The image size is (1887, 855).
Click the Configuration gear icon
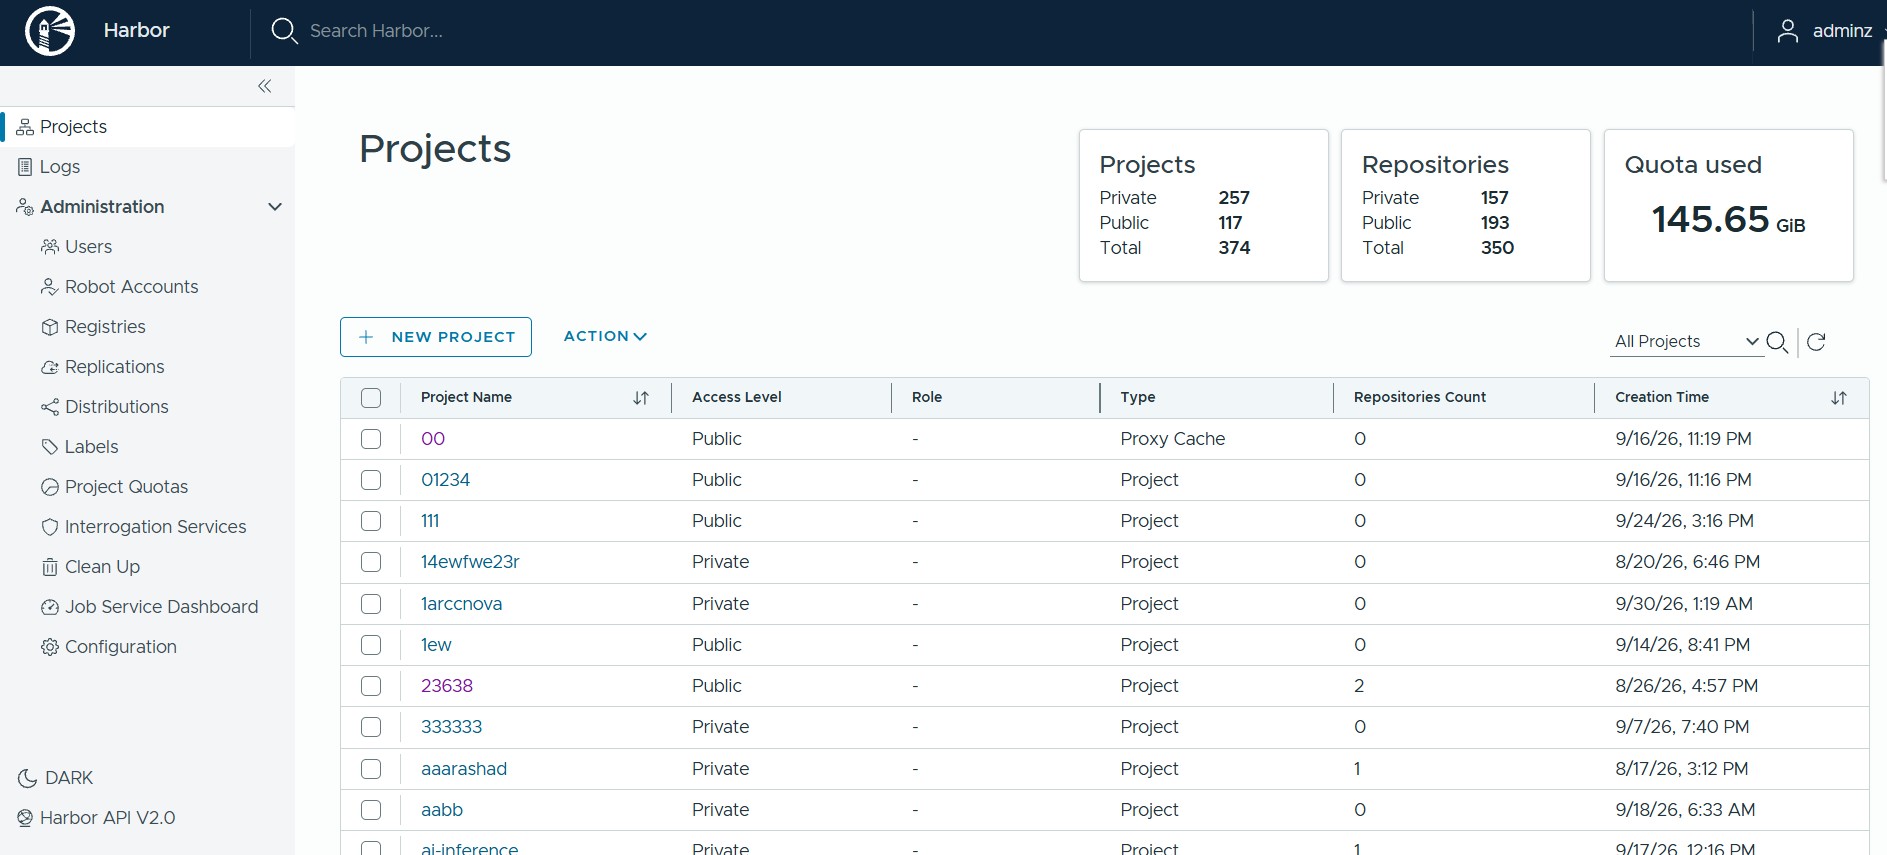point(50,647)
